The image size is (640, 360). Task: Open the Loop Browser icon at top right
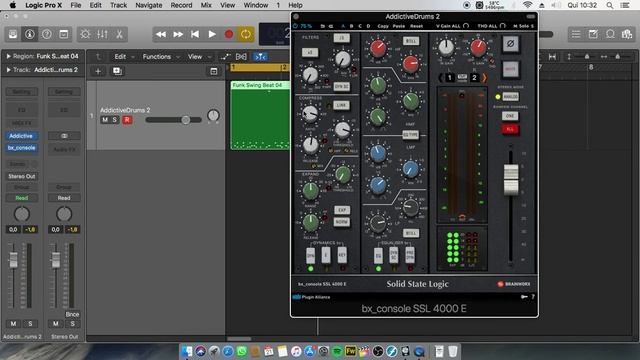click(x=610, y=34)
